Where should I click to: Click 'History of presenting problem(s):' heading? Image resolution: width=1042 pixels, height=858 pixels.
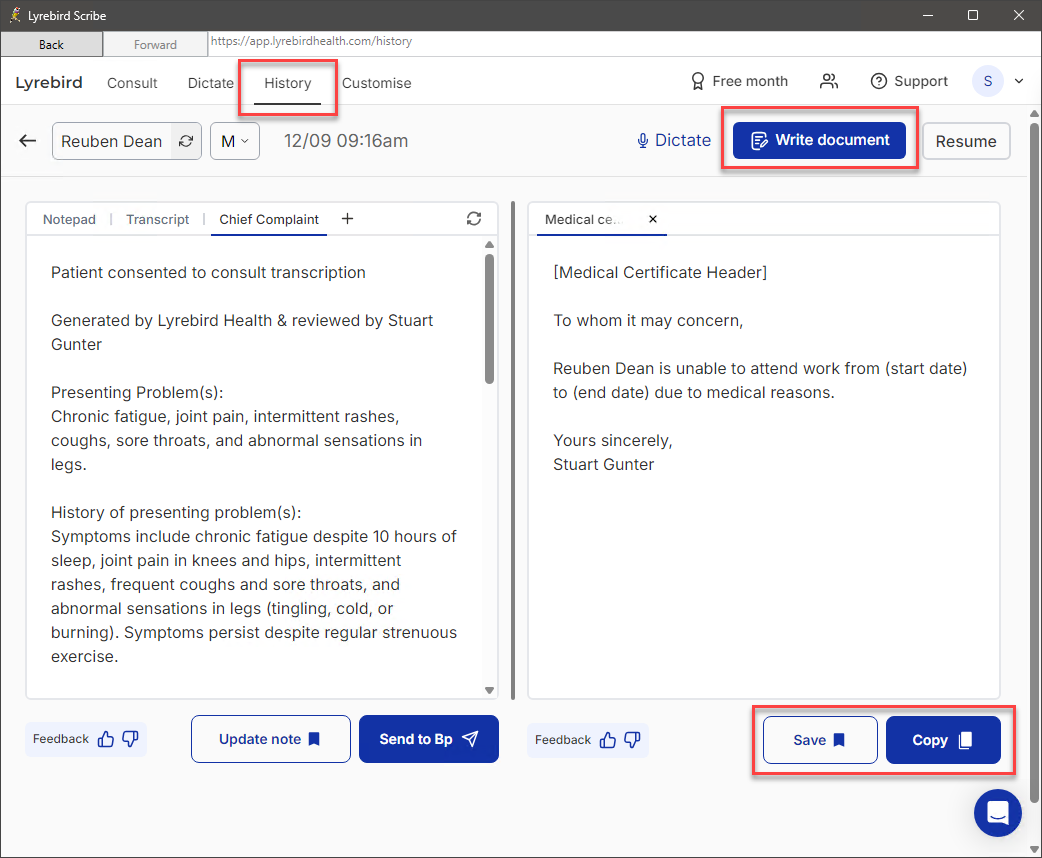pyautogui.click(x=176, y=512)
